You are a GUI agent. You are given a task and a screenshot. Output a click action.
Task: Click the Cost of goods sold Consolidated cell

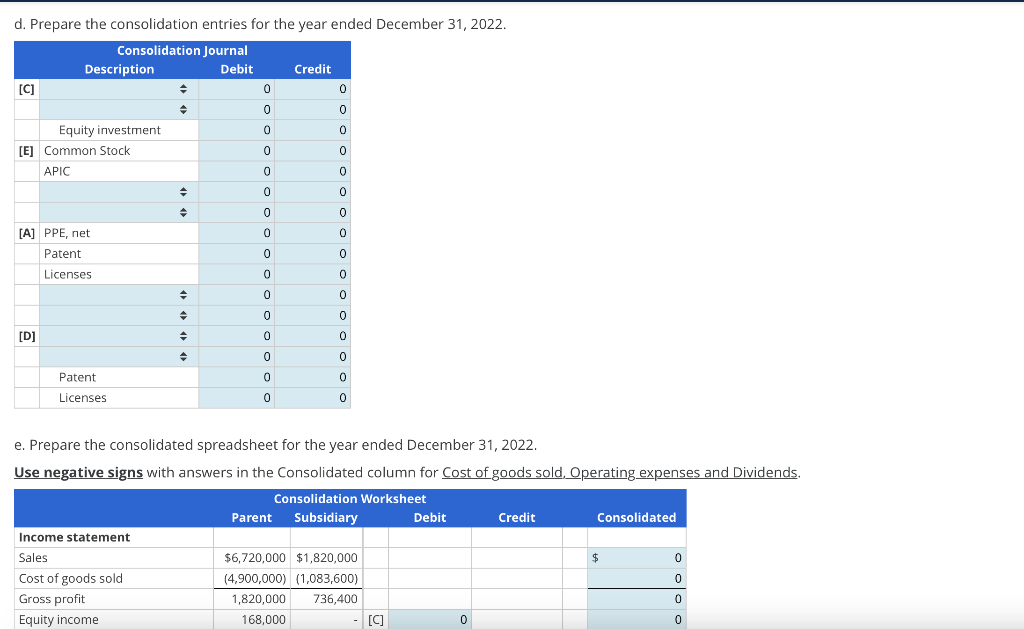(637, 578)
